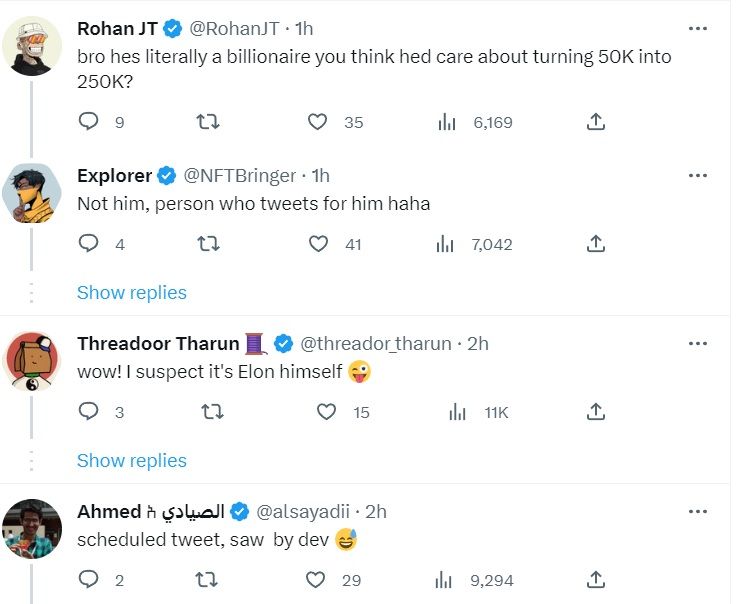The width and height of the screenshot is (755, 604).
Task: Share Rohan JT's tweet
Action: [x=595, y=122]
